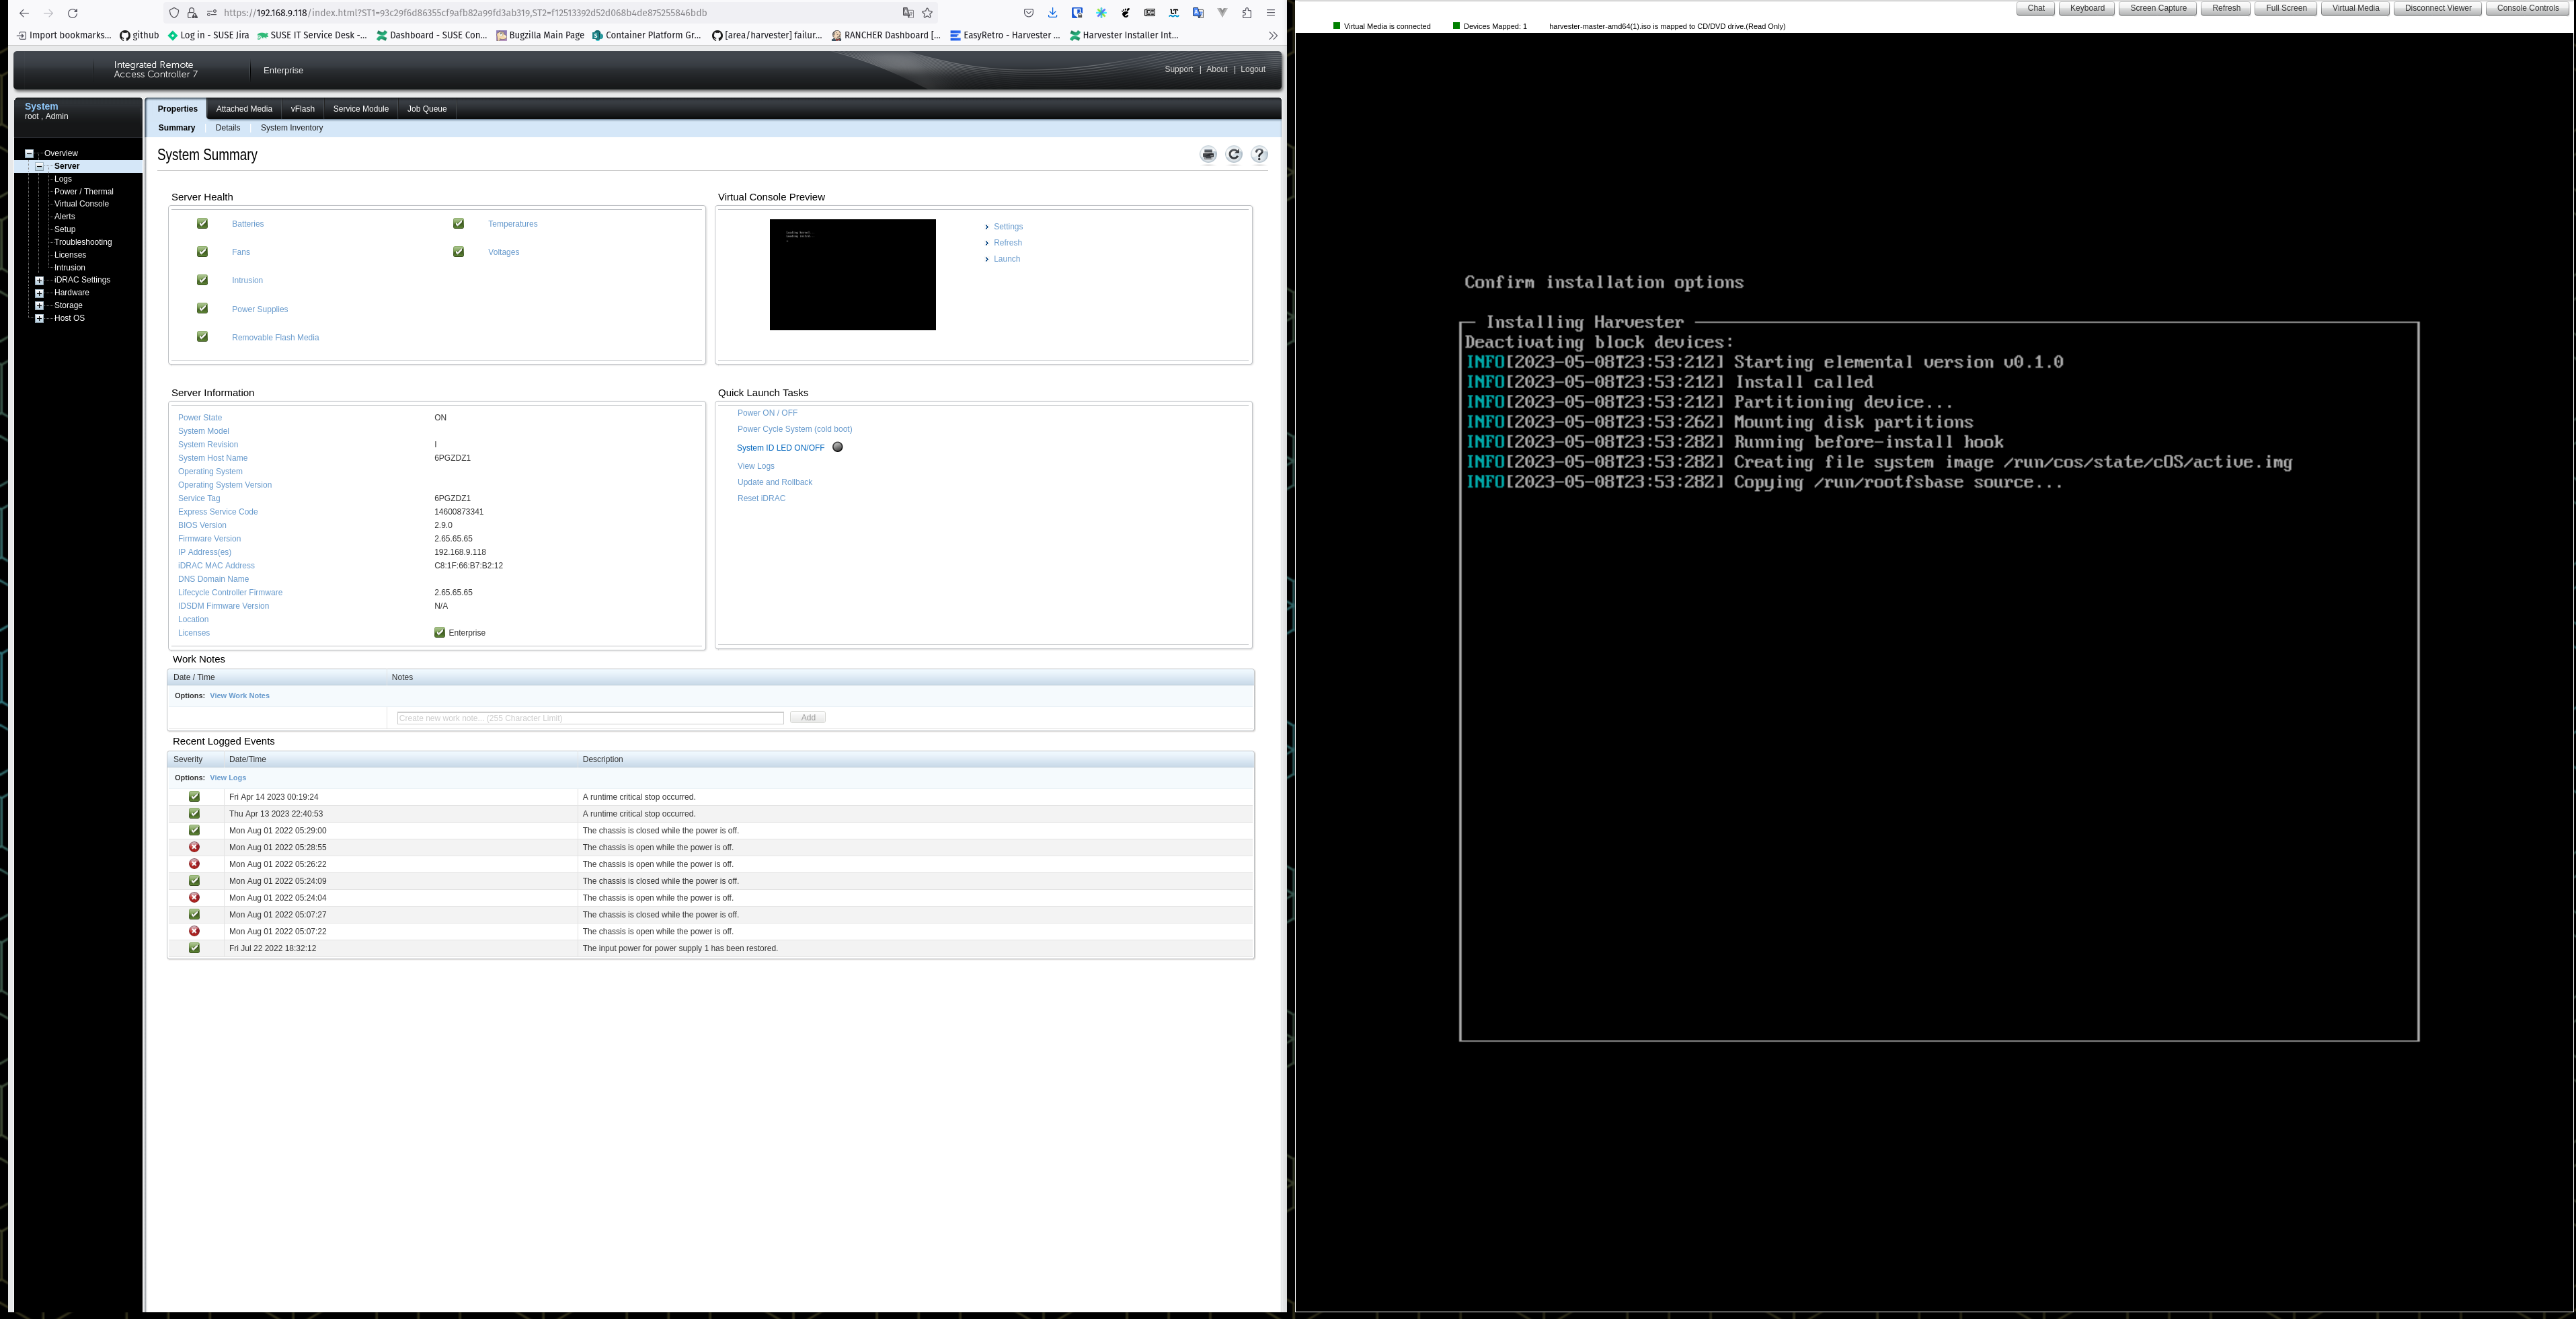Viewport: 2576px width, 1319px height.
Task: Click the error icon beside Mon Aug 01 2022 05:28:55 event
Action: click(194, 847)
